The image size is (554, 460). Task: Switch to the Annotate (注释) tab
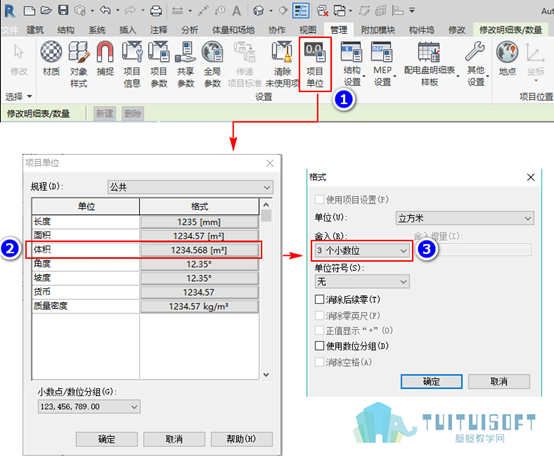pyautogui.click(x=159, y=30)
